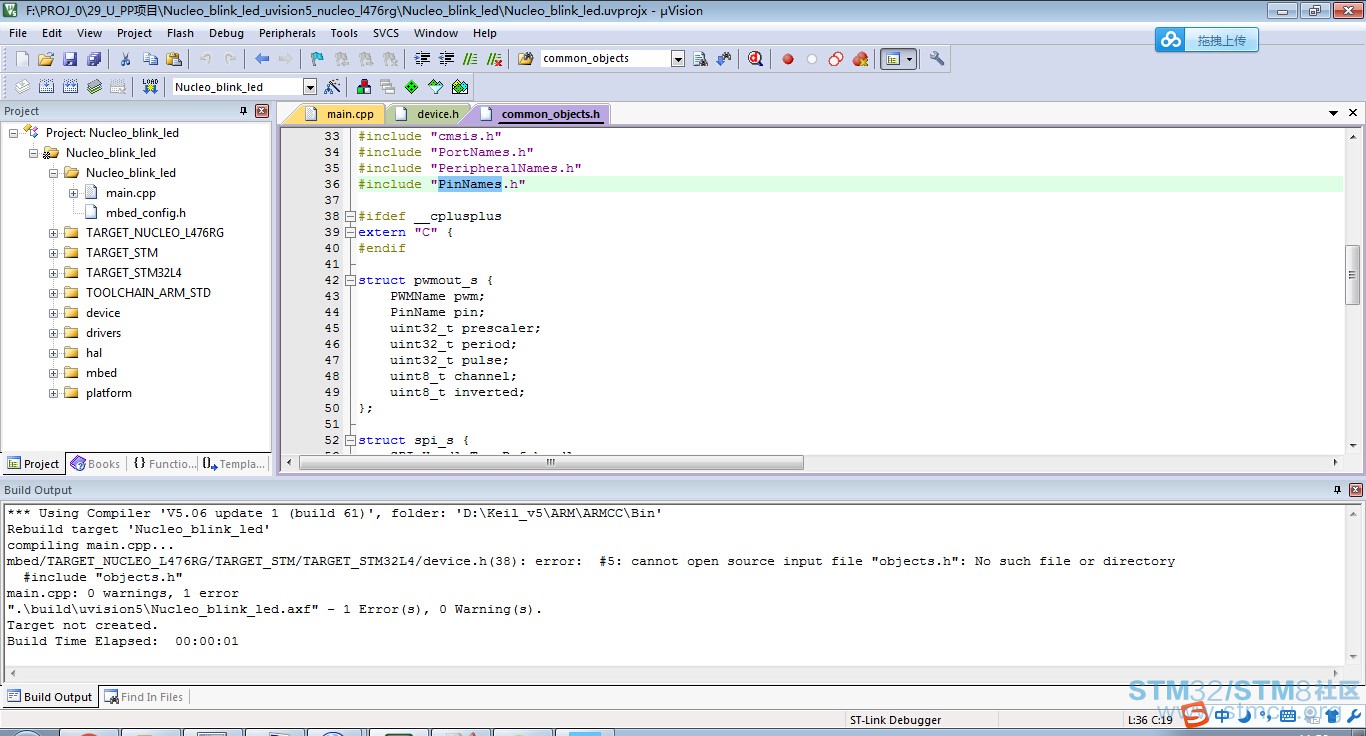The image size is (1366, 736).
Task: Insert a breakpoint with the red dot
Action: click(x=788, y=59)
